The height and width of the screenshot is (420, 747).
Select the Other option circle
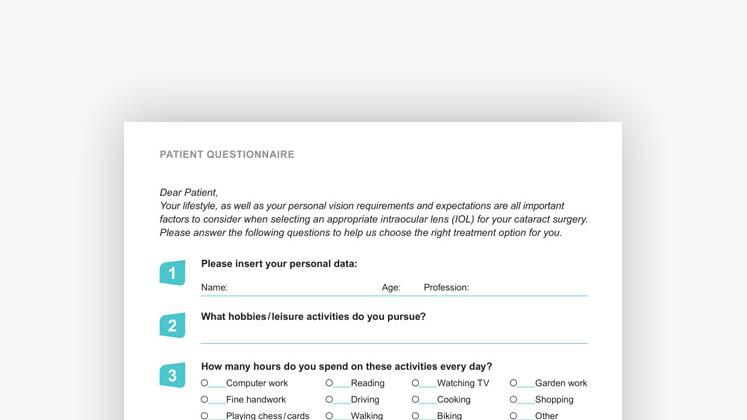pyautogui.click(x=513, y=416)
